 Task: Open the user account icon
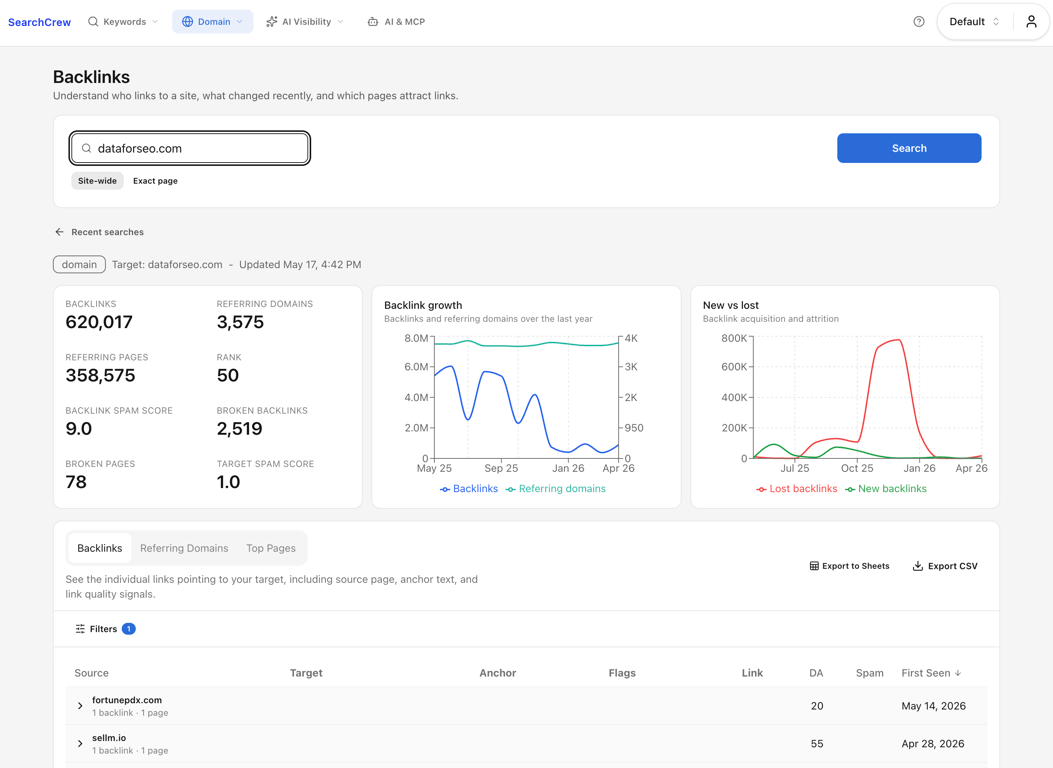point(1032,21)
